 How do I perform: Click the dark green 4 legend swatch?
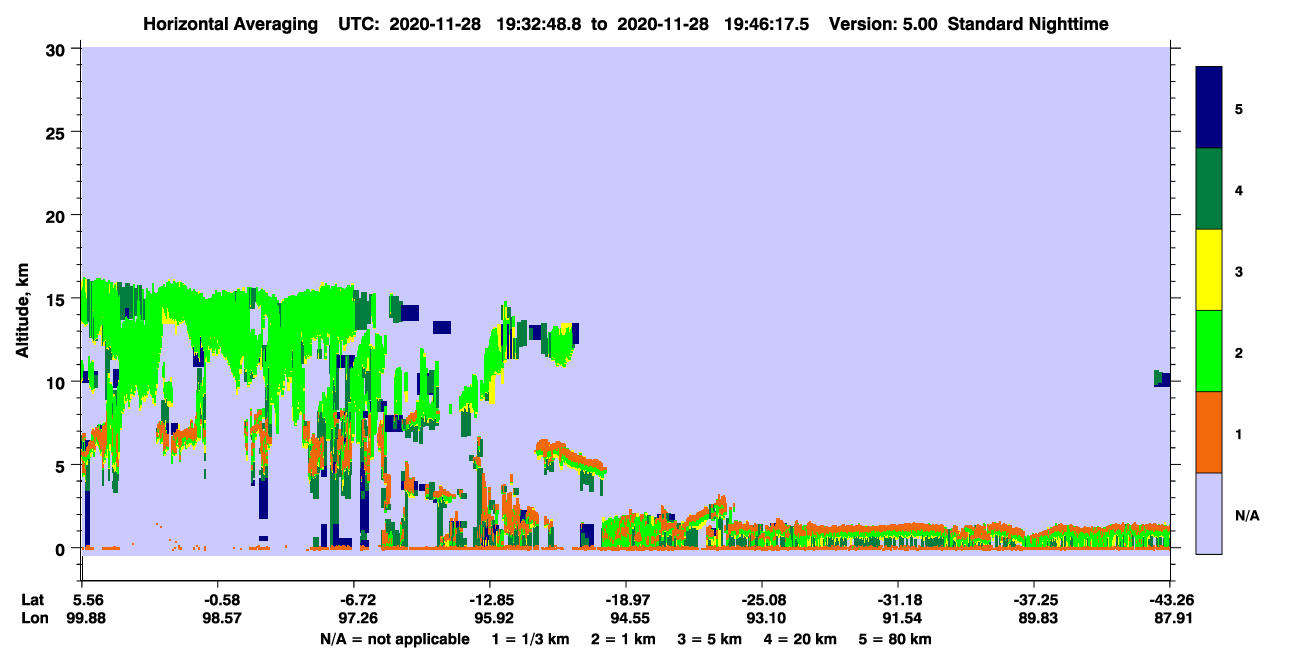coord(1209,189)
